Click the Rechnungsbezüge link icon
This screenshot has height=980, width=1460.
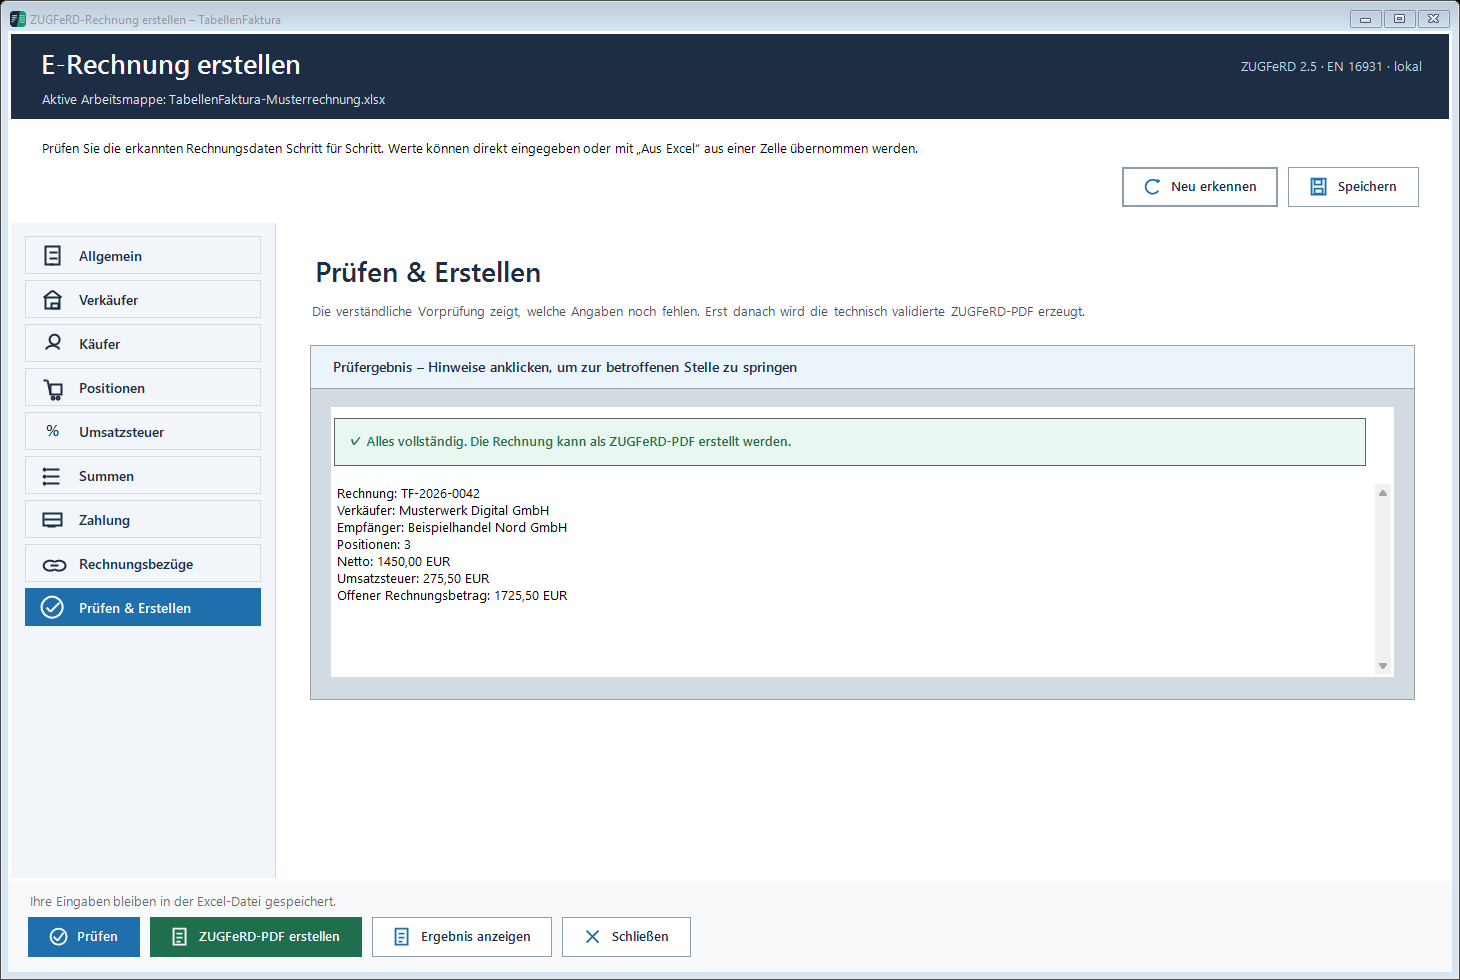click(54, 565)
